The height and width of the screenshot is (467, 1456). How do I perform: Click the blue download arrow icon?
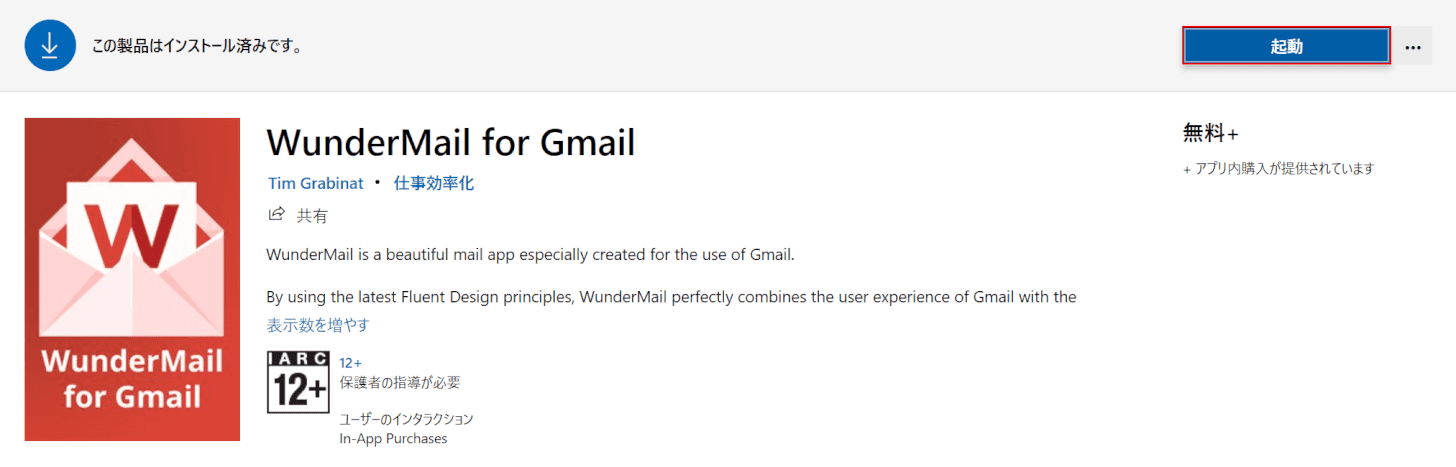point(51,46)
